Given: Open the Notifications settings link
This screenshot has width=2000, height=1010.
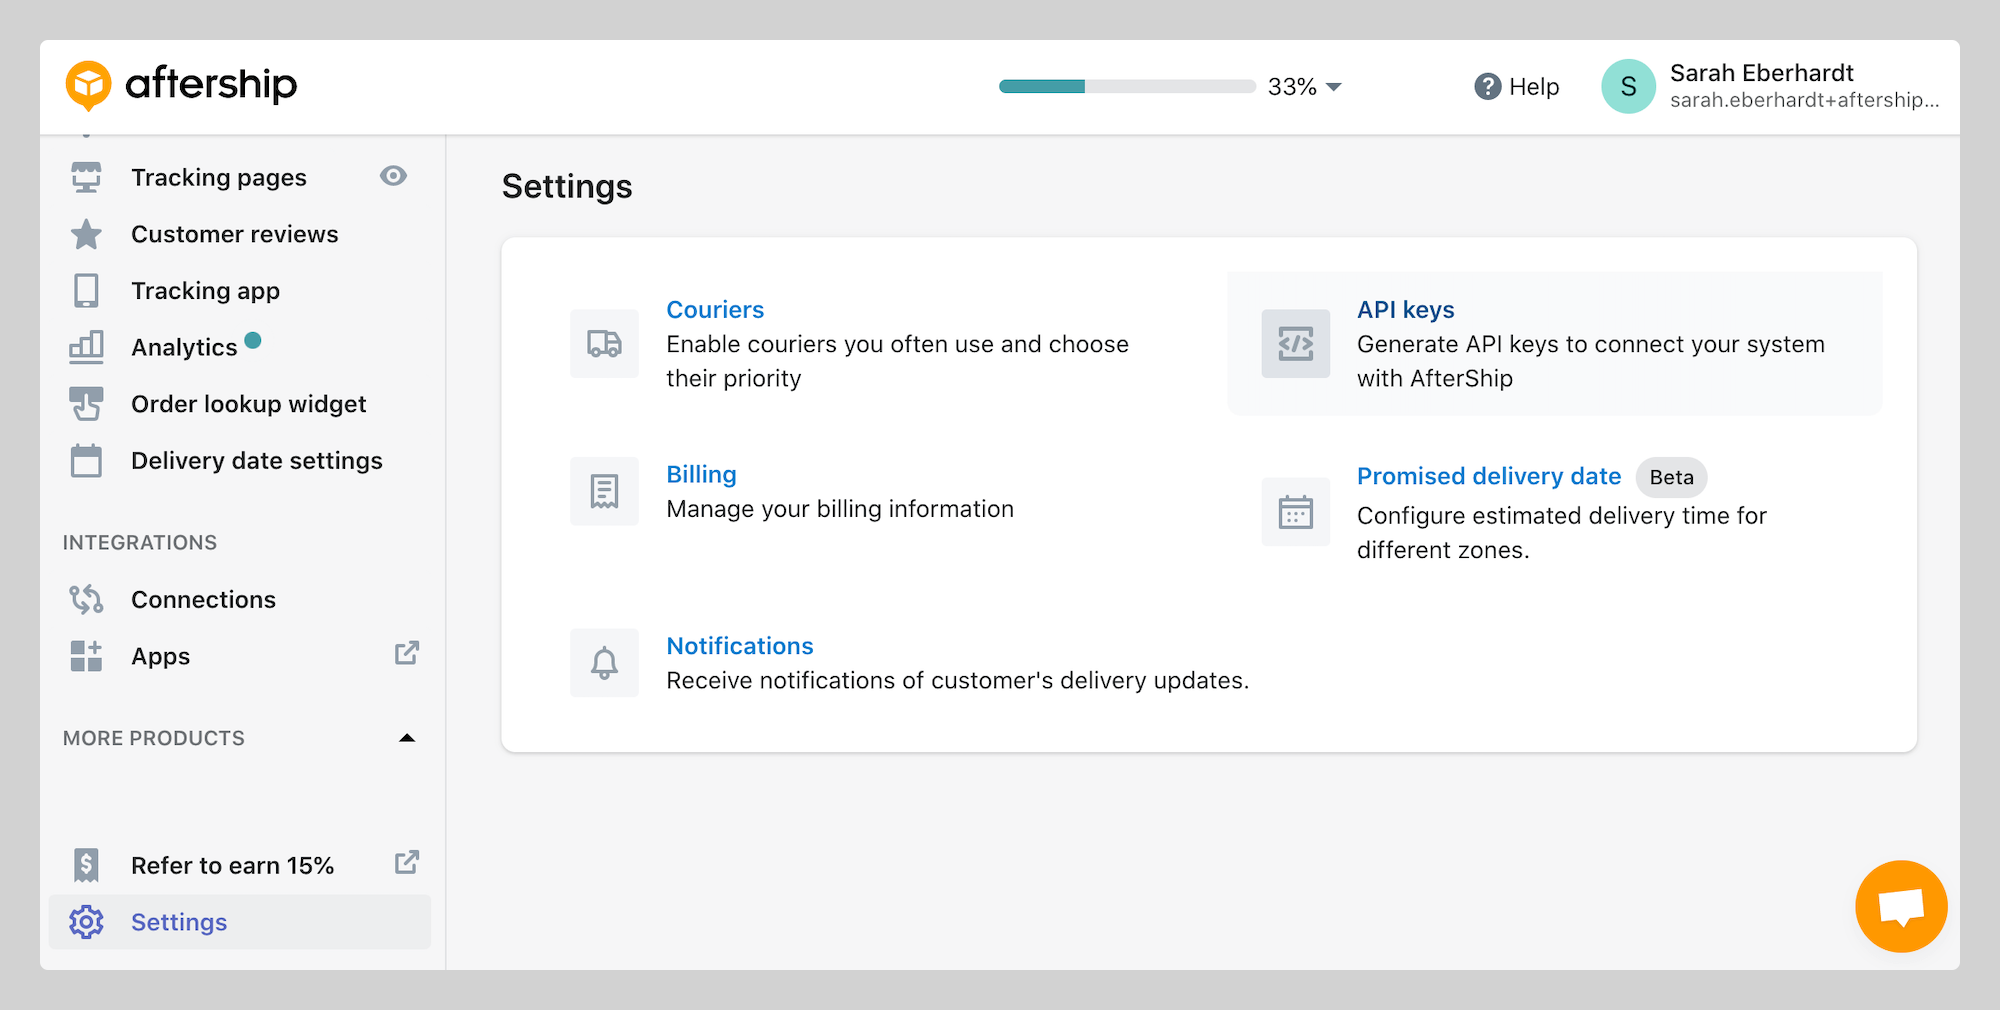Looking at the screenshot, I should pos(740,646).
